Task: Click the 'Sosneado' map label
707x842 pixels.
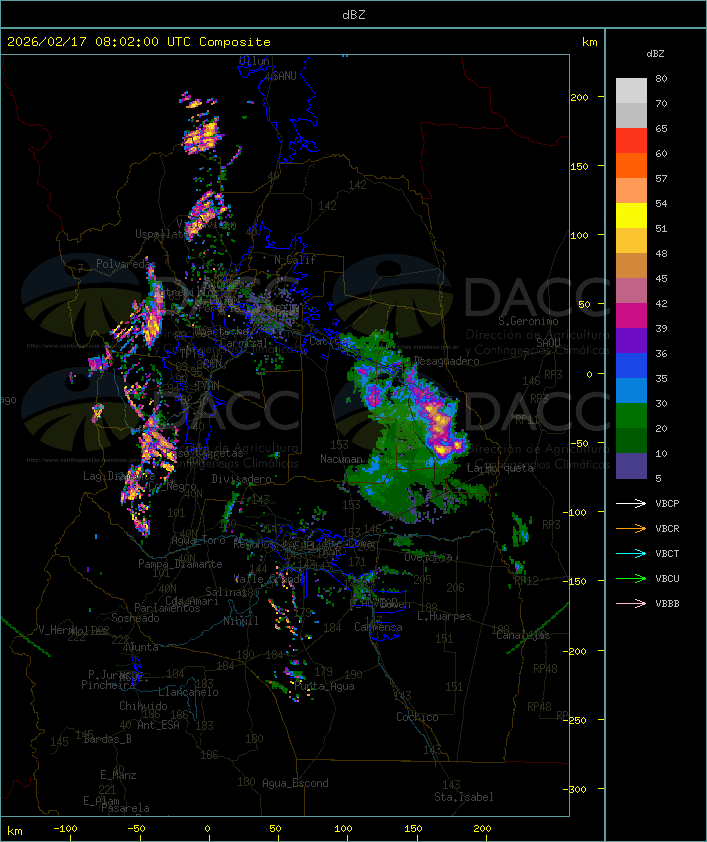Action: coord(135,618)
